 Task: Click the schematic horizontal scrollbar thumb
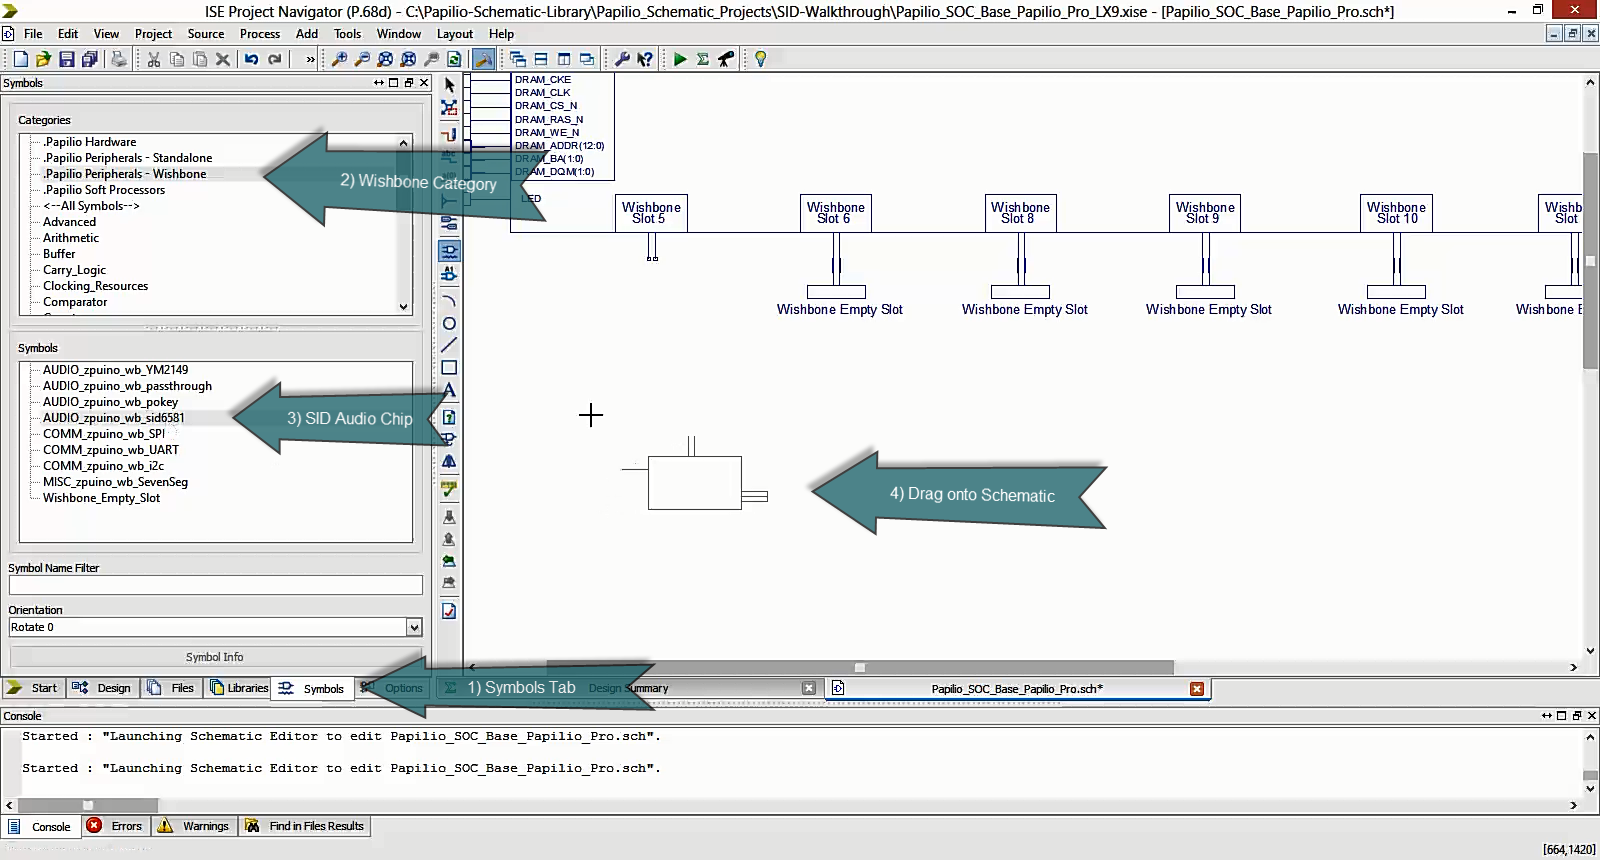click(x=859, y=667)
